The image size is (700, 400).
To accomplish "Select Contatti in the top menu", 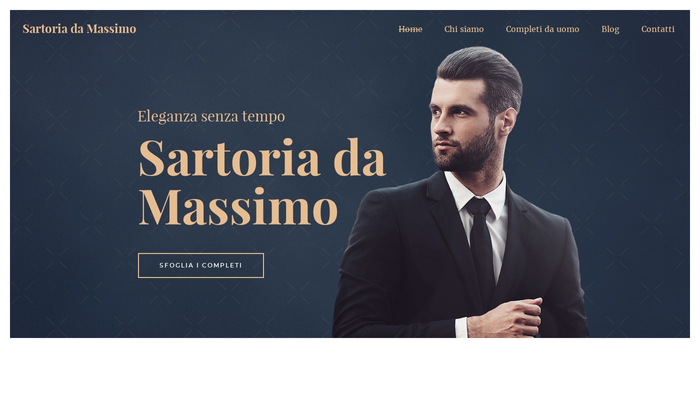I will [x=658, y=29].
